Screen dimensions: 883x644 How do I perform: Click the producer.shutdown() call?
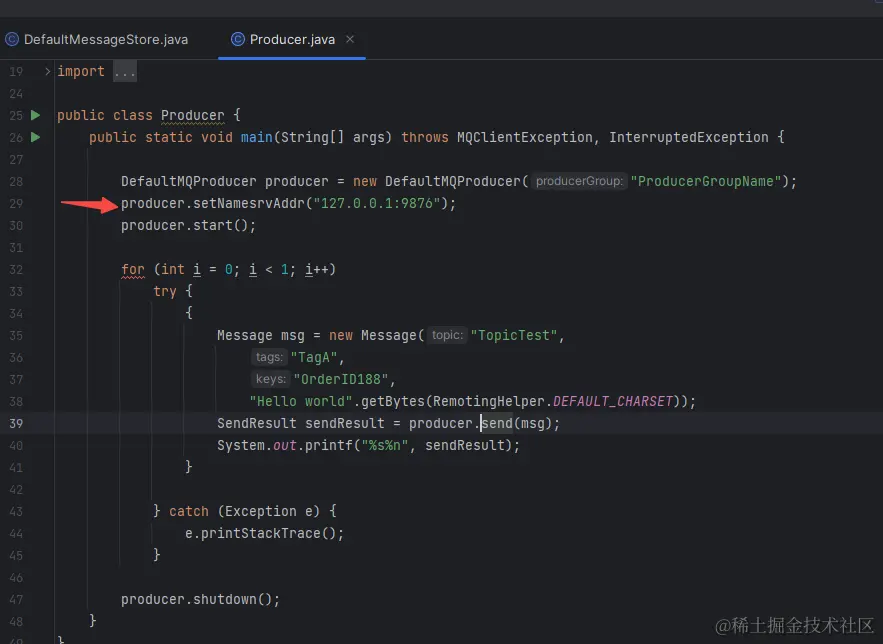pos(200,599)
